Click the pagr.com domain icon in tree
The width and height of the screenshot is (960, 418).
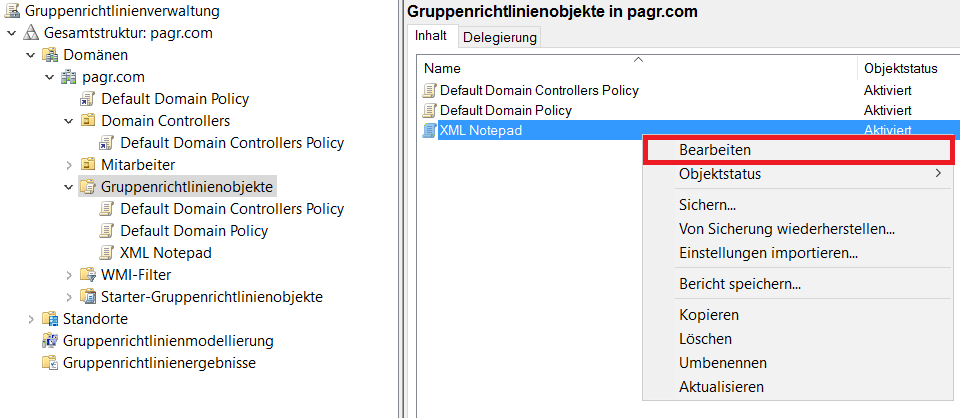pos(69,77)
